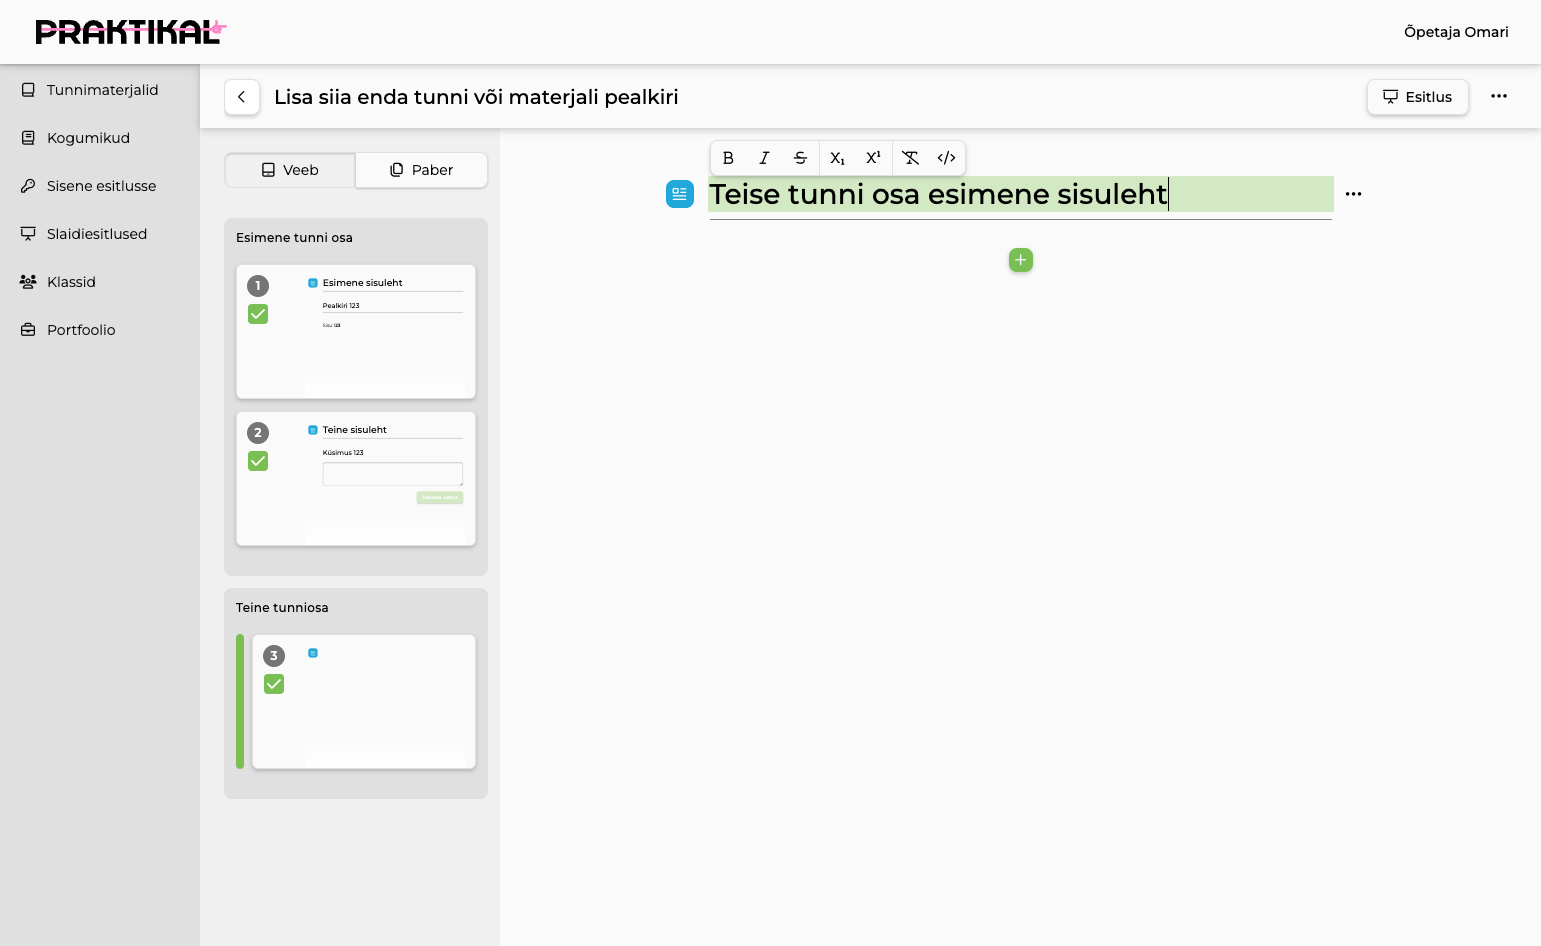Open the Õpetaja Omari user menu
The height and width of the screenshot is (946, 1541).
pyautogui.click(x=1456, y=32)
